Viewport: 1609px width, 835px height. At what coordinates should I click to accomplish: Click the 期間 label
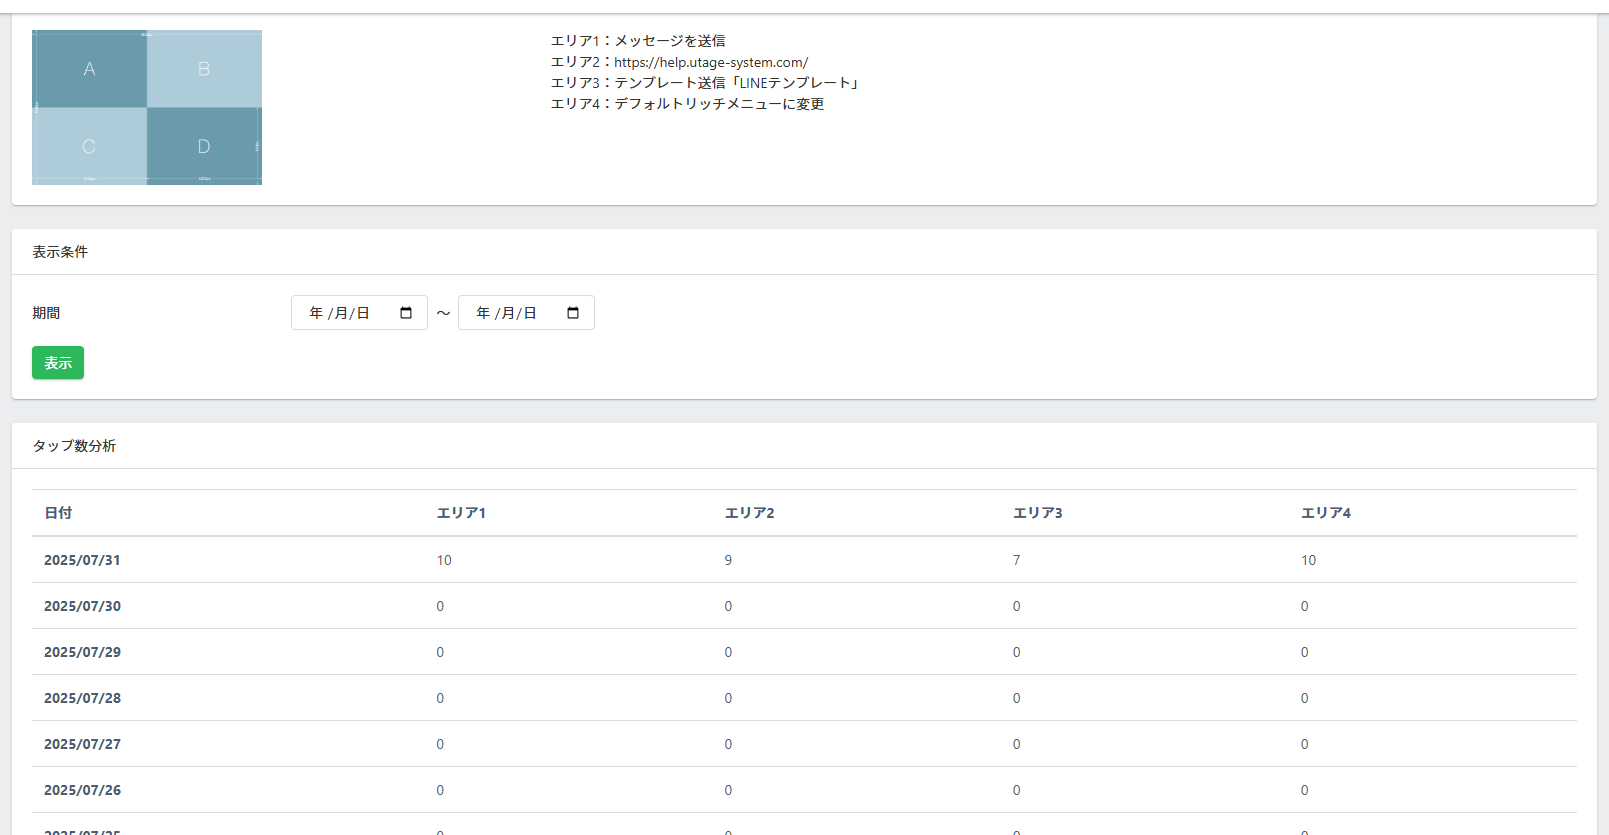(46, 313)
